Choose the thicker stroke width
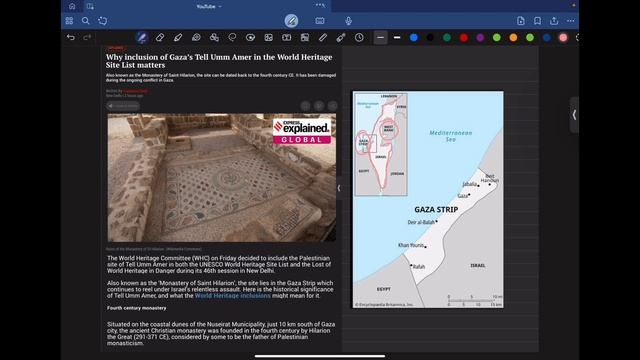 [x=397, y=38]
